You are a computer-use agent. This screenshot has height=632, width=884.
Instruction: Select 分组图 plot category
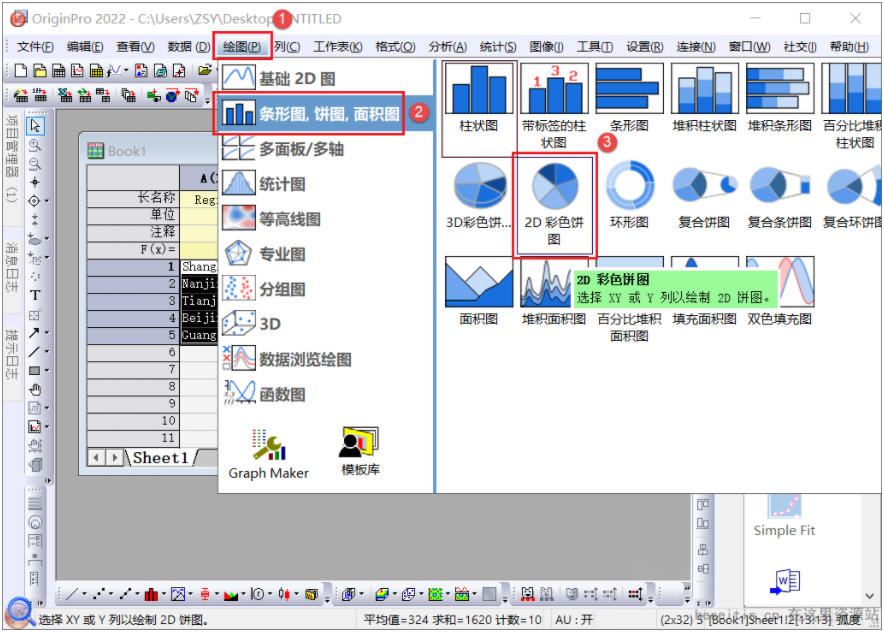point(264,289)
